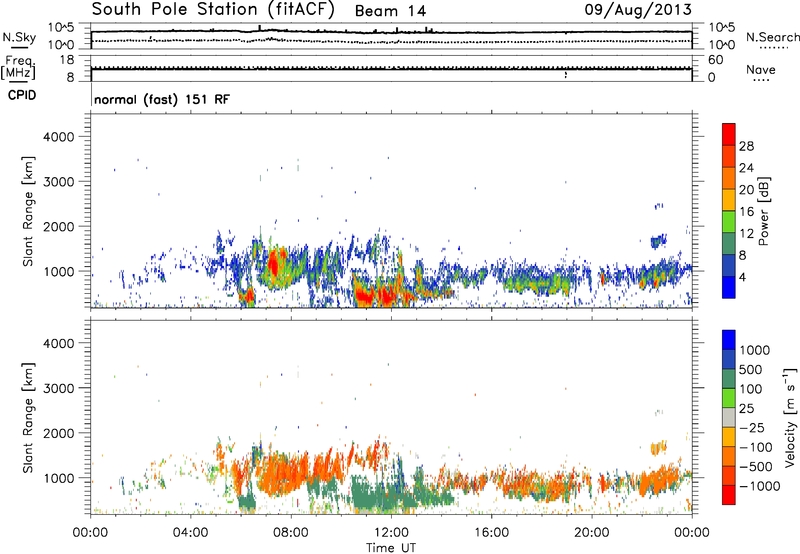The width and height of the screenshot is (800, 554).
Task: Click the 'Slant Range [km]' label of the velocity panel
Action: coord(28,418)
